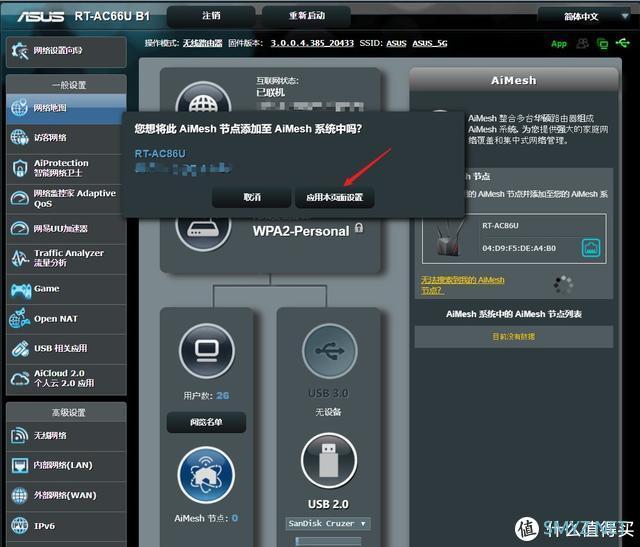Open the NetEase UU accelerator icon

19,228
